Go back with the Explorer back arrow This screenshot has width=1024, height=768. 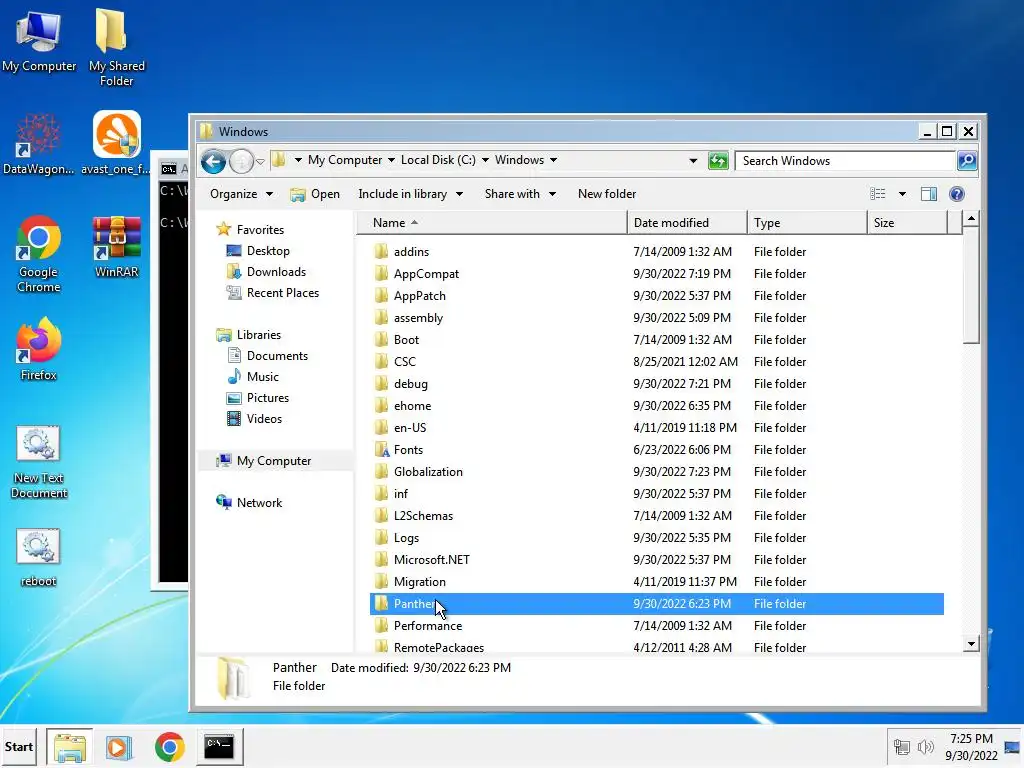pyautogui.click(x=213, y=161)
